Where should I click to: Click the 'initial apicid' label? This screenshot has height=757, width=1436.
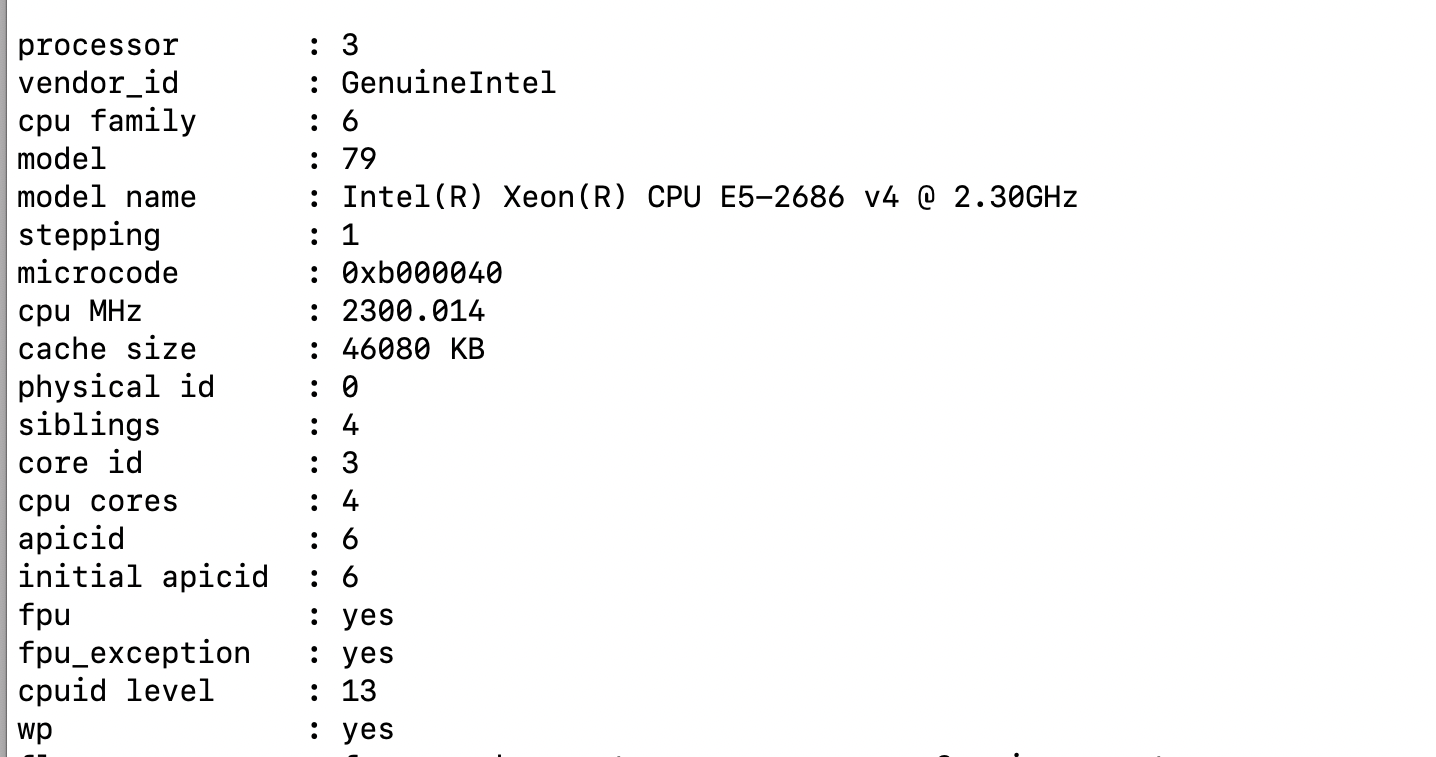(x=143, y=577)
